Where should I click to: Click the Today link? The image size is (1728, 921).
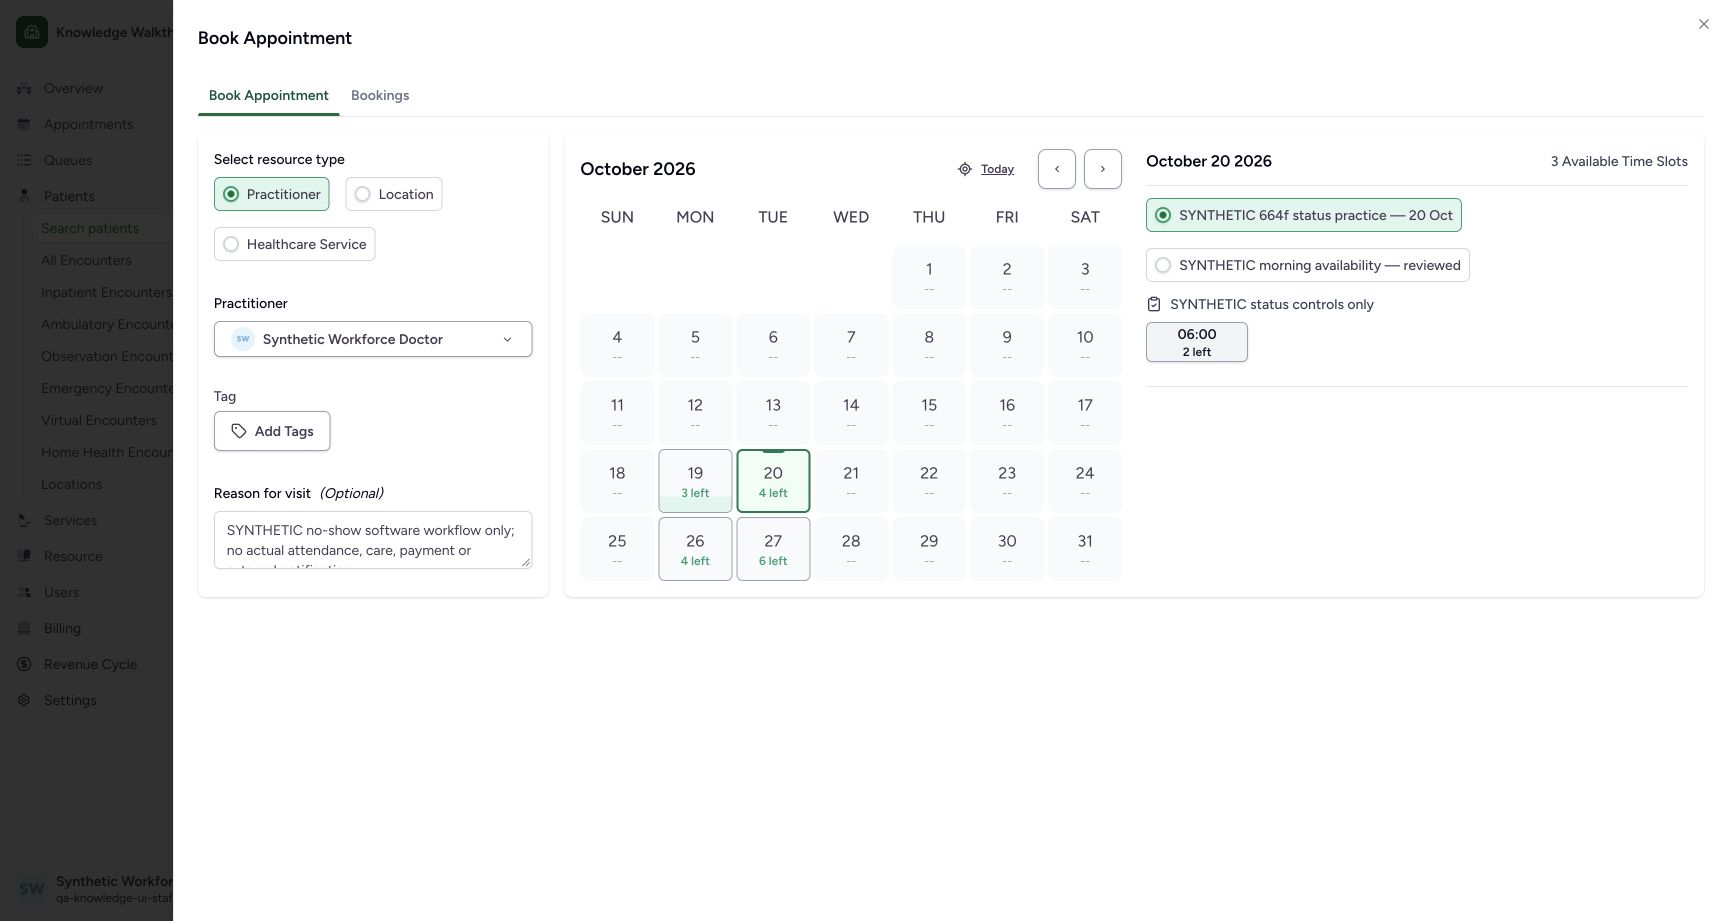click(x=997, y=169)
